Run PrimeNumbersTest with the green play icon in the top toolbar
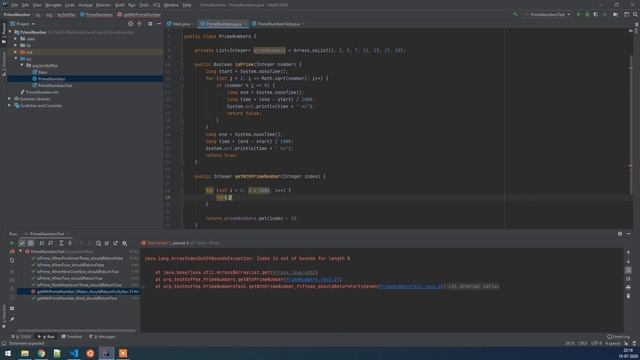The height and width of the screenshot is (360, 640). tap(578, 14)
